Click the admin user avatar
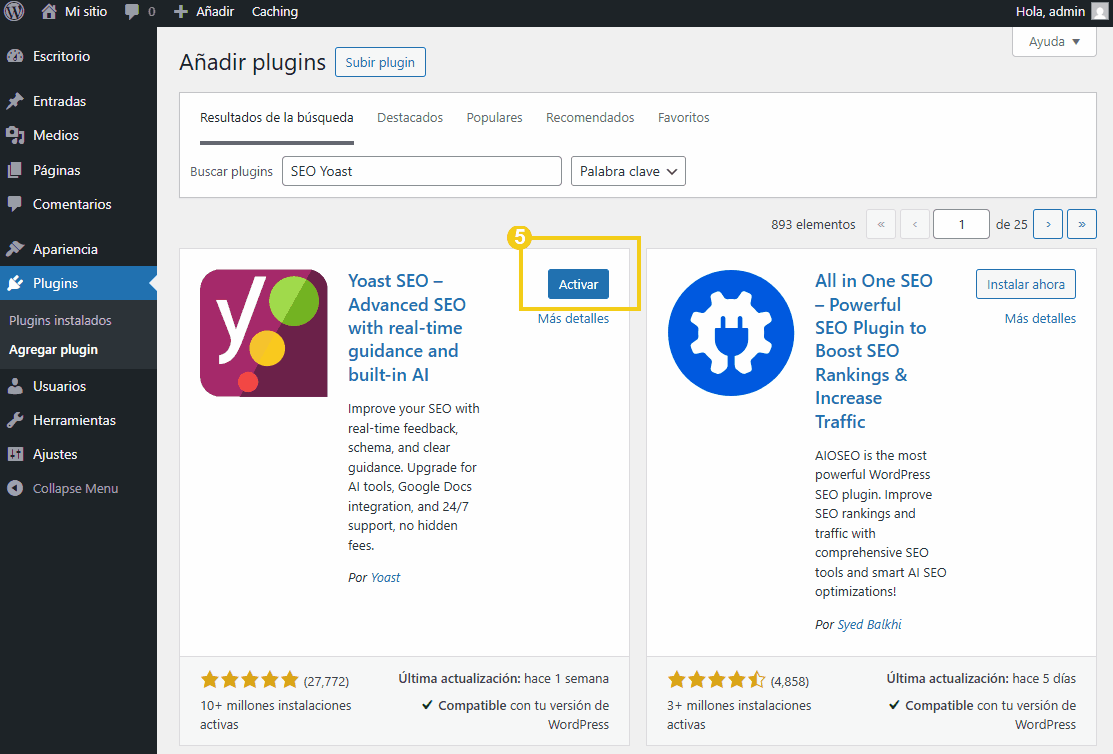The height and width of the screenshot is (754, 1113). [1099, 12]
